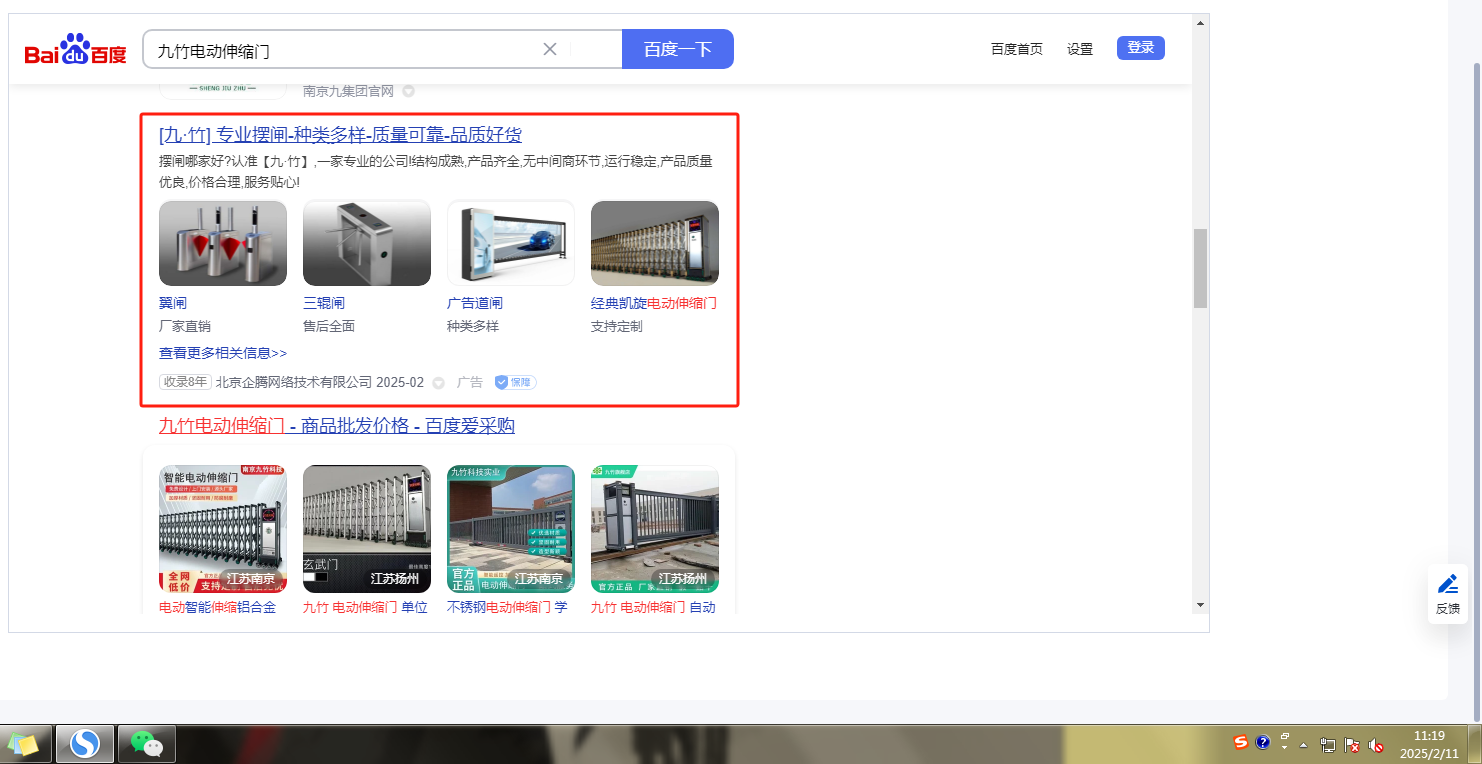Open the 九竹科技实业 product image
This screenshot has width=1482, height=764.
pyautogui.click(x=511, y=529)
